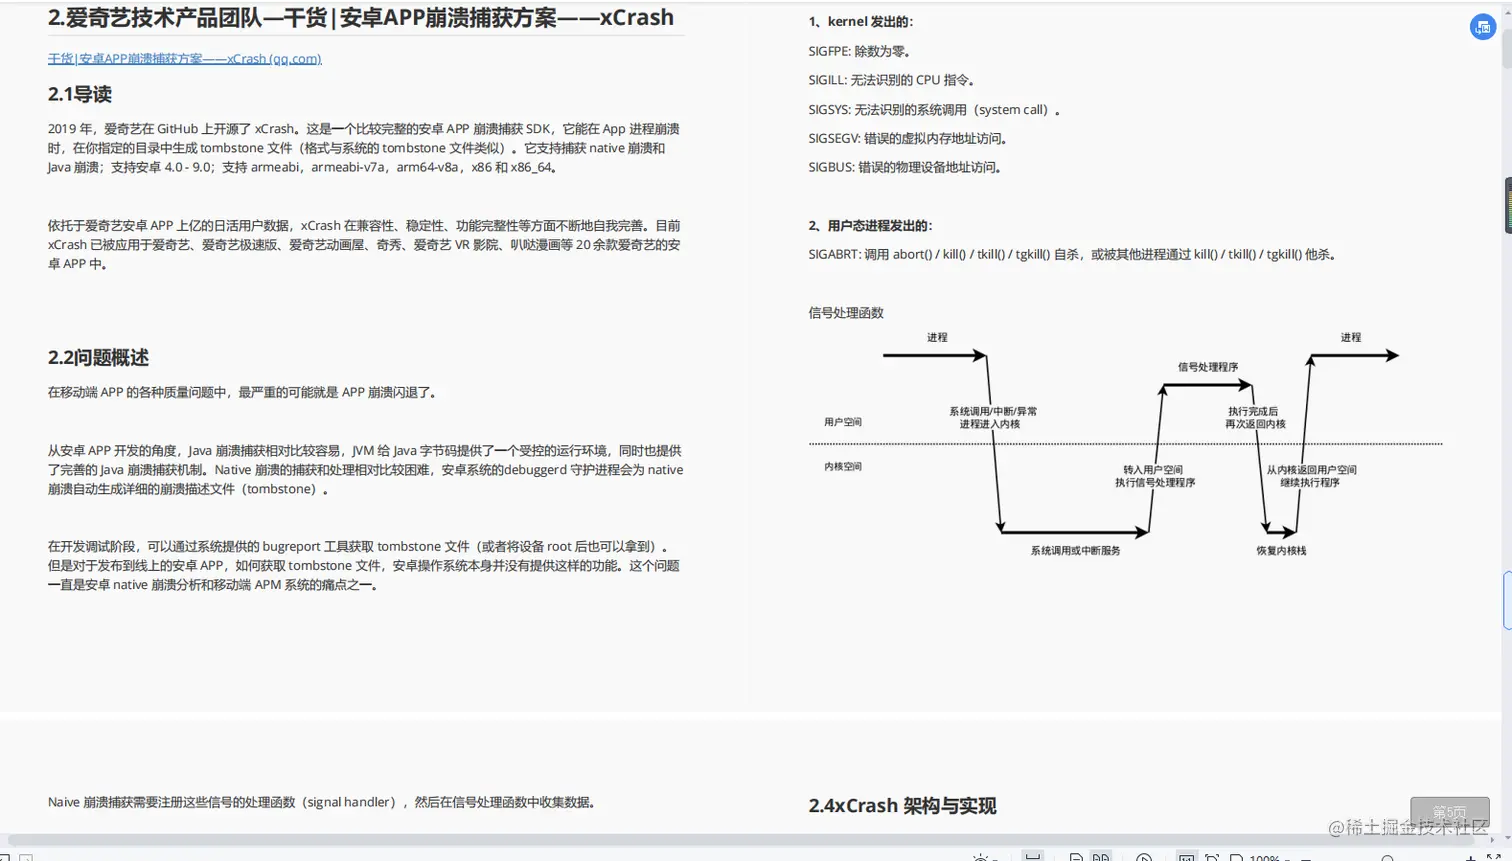The height and width of the screenshot is (861, 1512).
Task: Open document search with the magnifier icon
Action: point(1387,857)
